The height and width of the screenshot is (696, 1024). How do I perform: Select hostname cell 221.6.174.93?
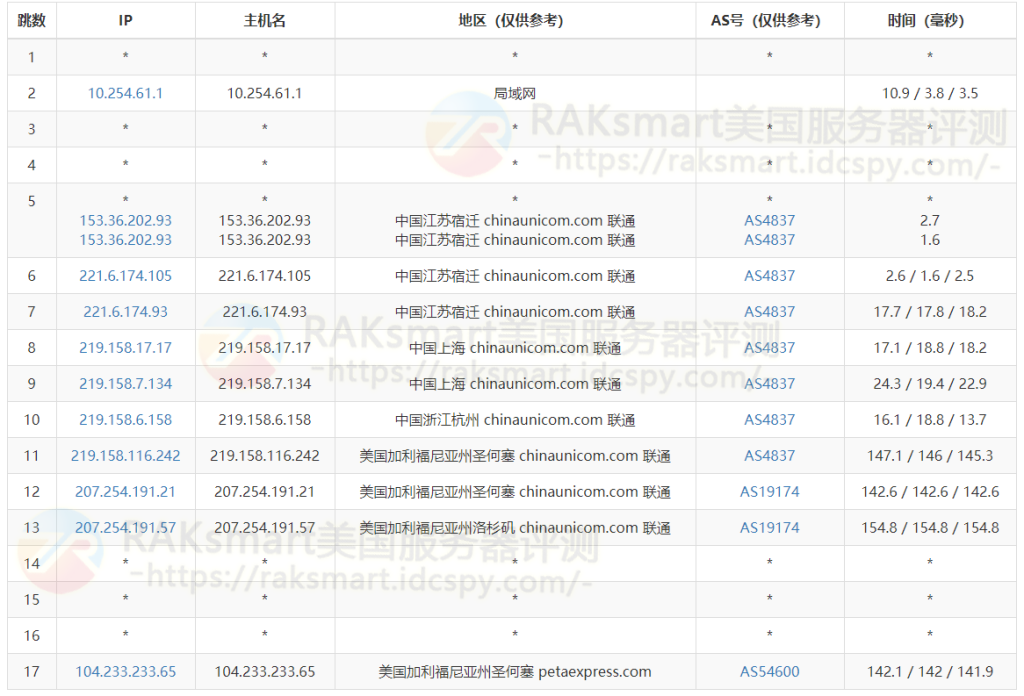coord(264,312)
